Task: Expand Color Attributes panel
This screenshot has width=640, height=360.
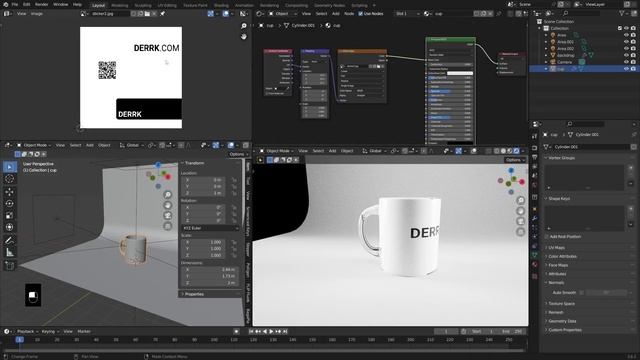Action: [x=562, y=256]
